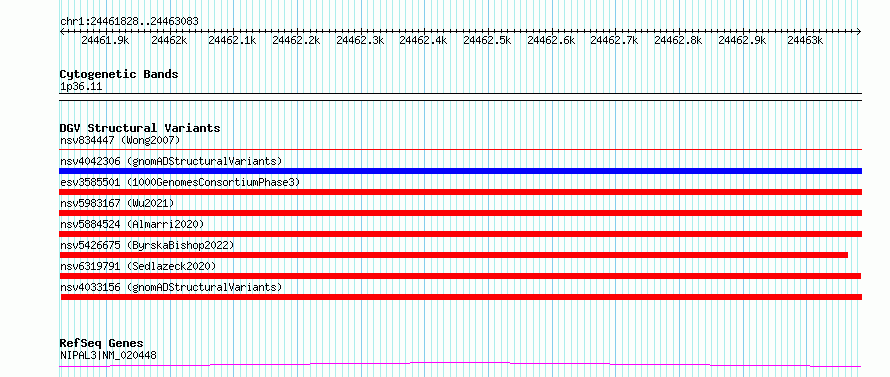The height and width of the screenshot is (377, 890).
Task: Click the thin red nsv834447 variant line
Action: pos(460,149)
